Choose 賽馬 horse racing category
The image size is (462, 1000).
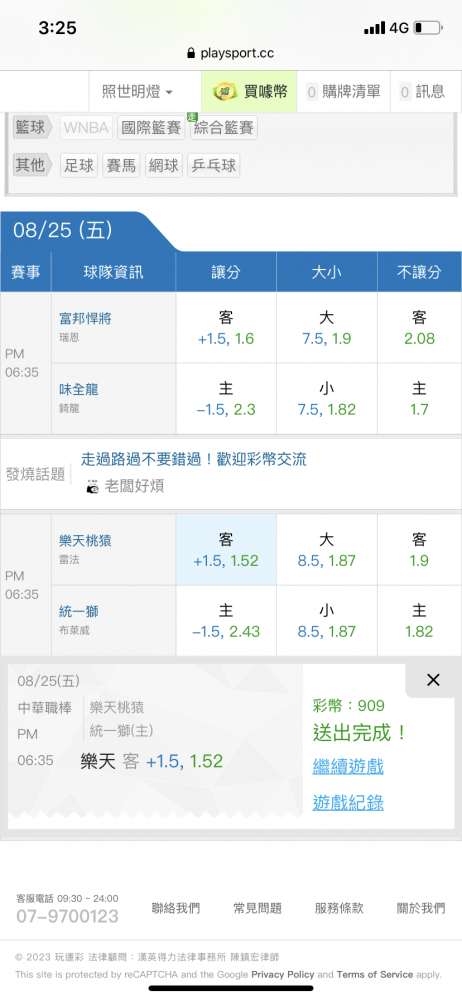click(x=121, y=166)
